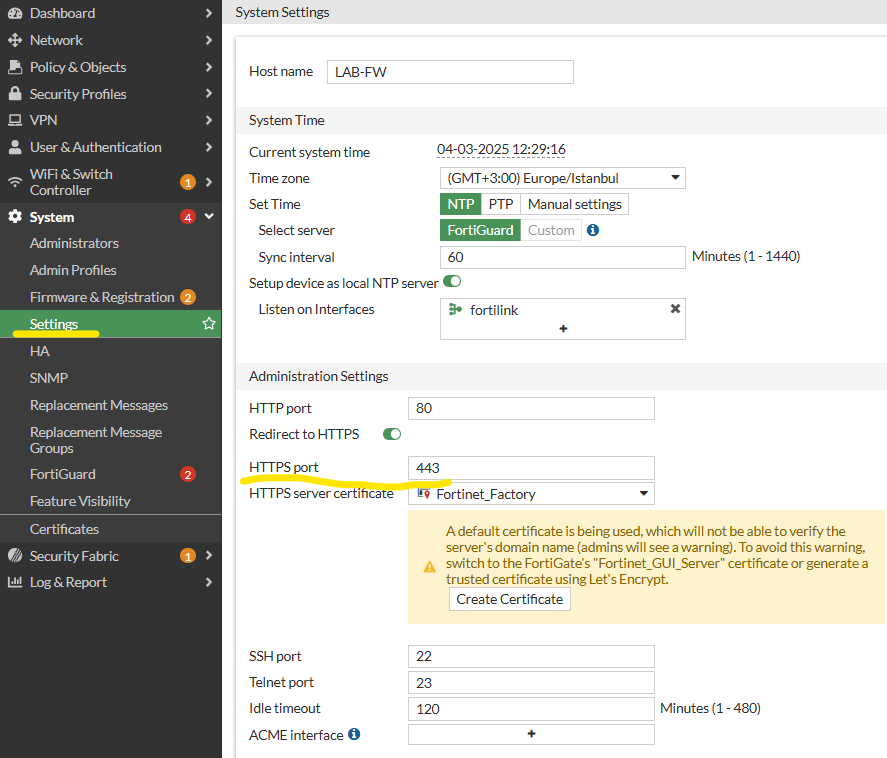The width and height of the screenshot is (887, 758).
Task: Click the System red badge showing 4
Action: pyautogui.click(x=188, y=217)
